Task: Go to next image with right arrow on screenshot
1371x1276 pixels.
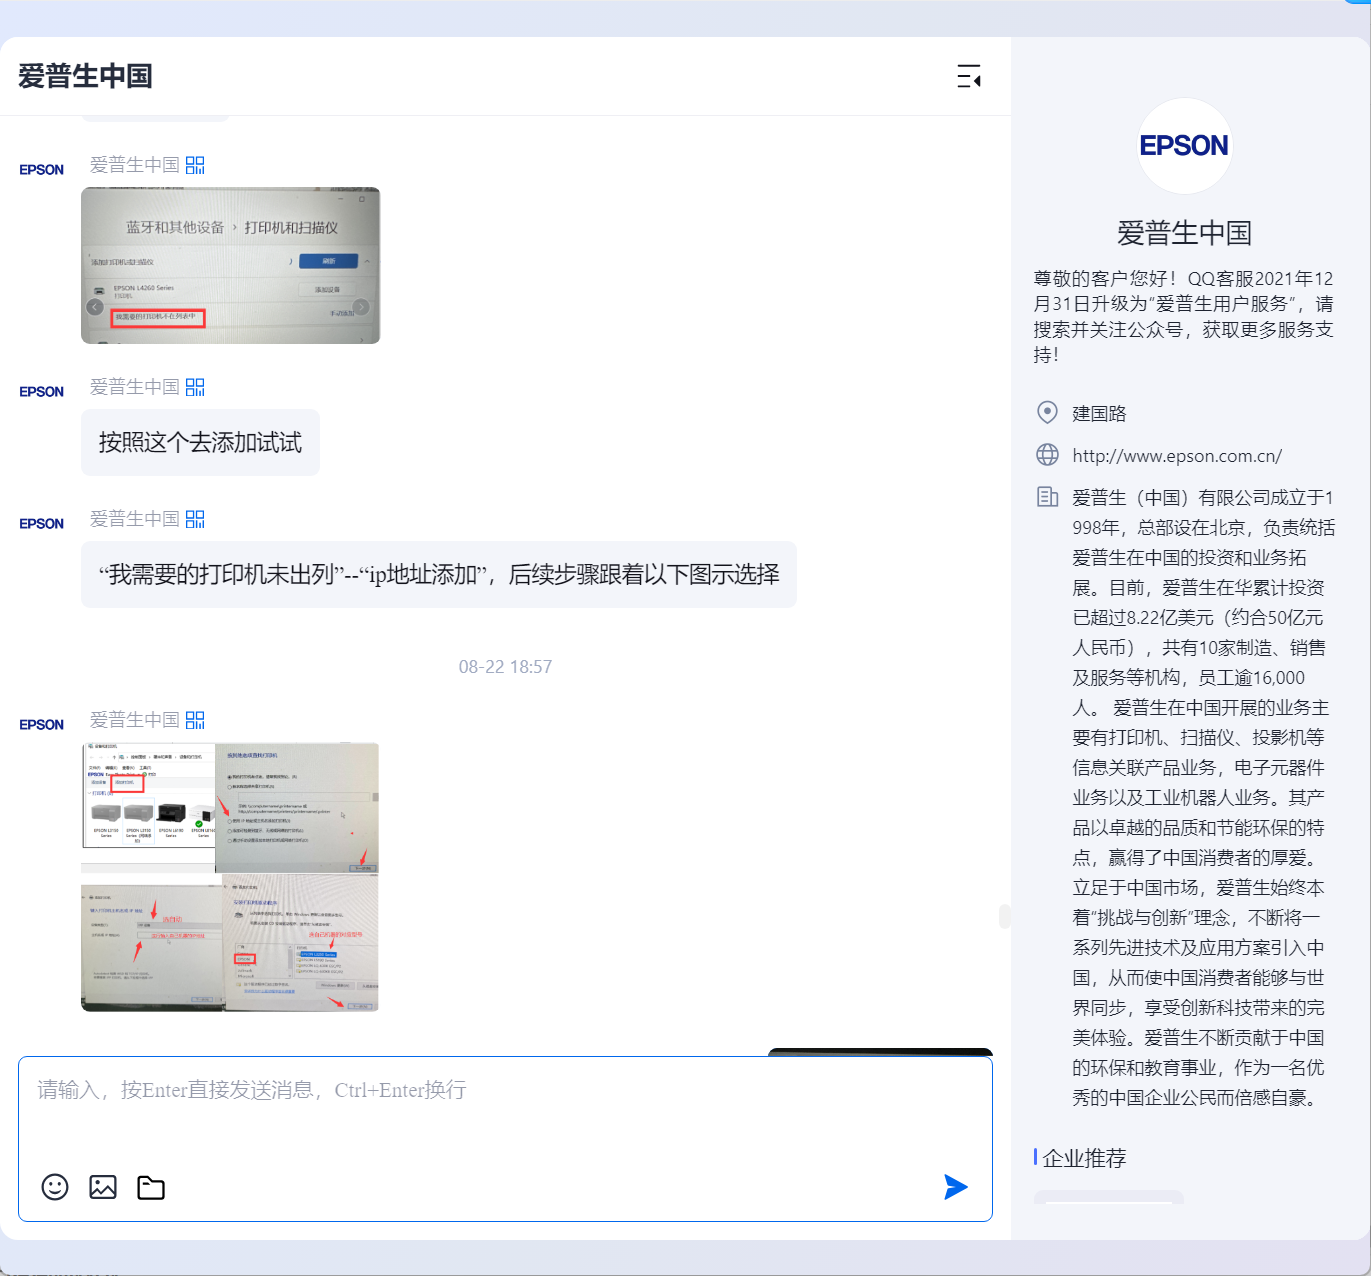Action: [361, 307]
